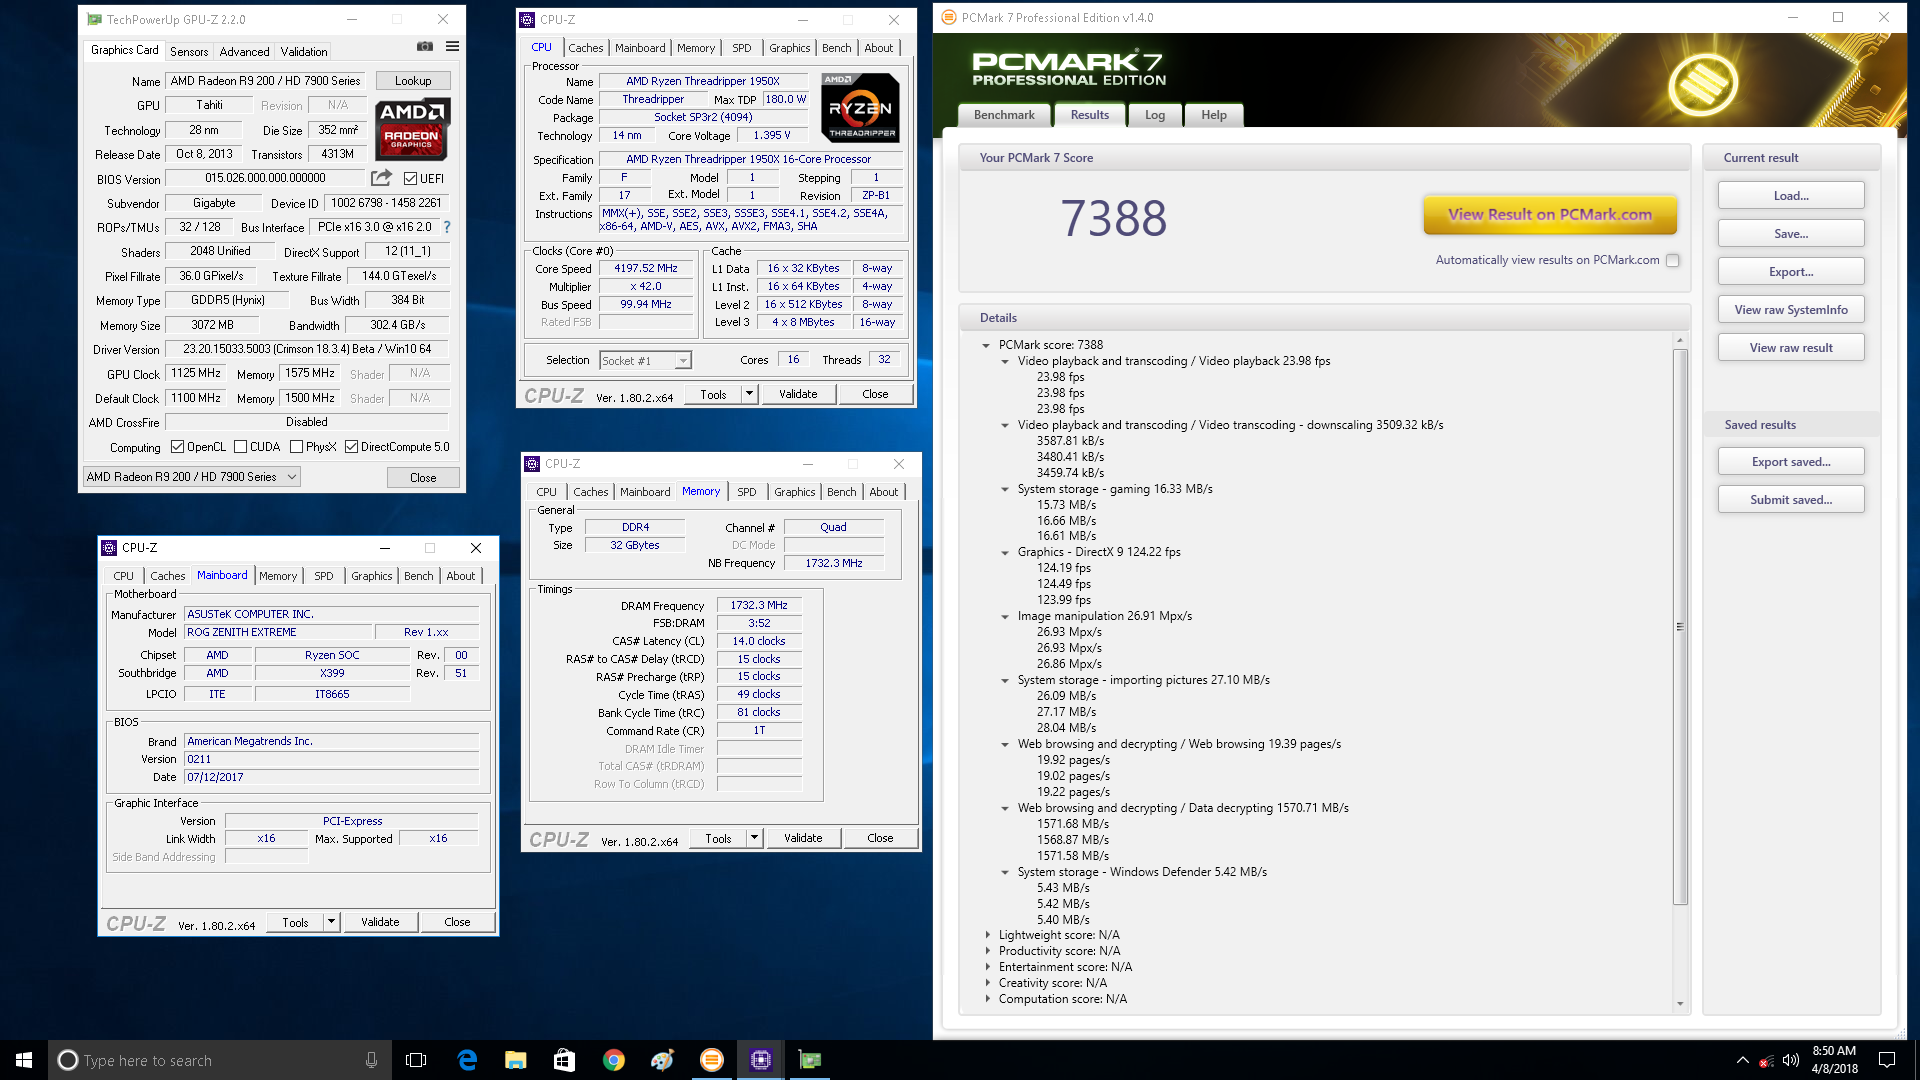Switch to the Sensors tab in GPU-Z

pos(189,51)
